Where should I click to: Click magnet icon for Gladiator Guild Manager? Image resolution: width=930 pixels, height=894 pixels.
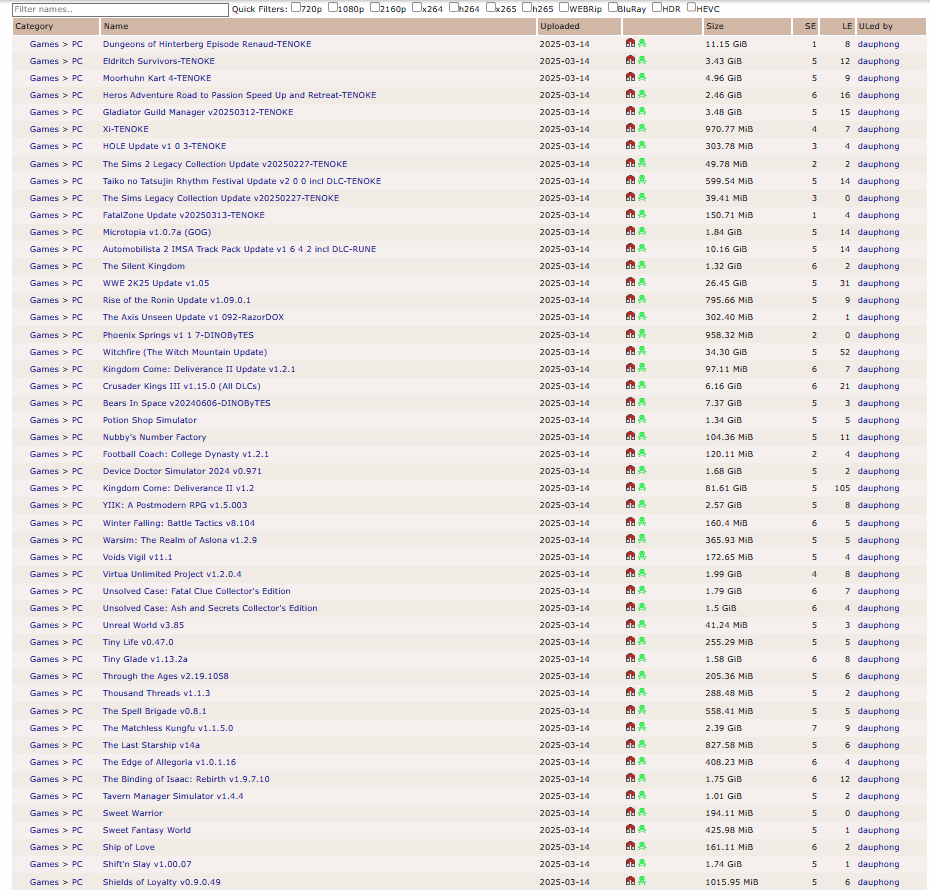[630, 112]
